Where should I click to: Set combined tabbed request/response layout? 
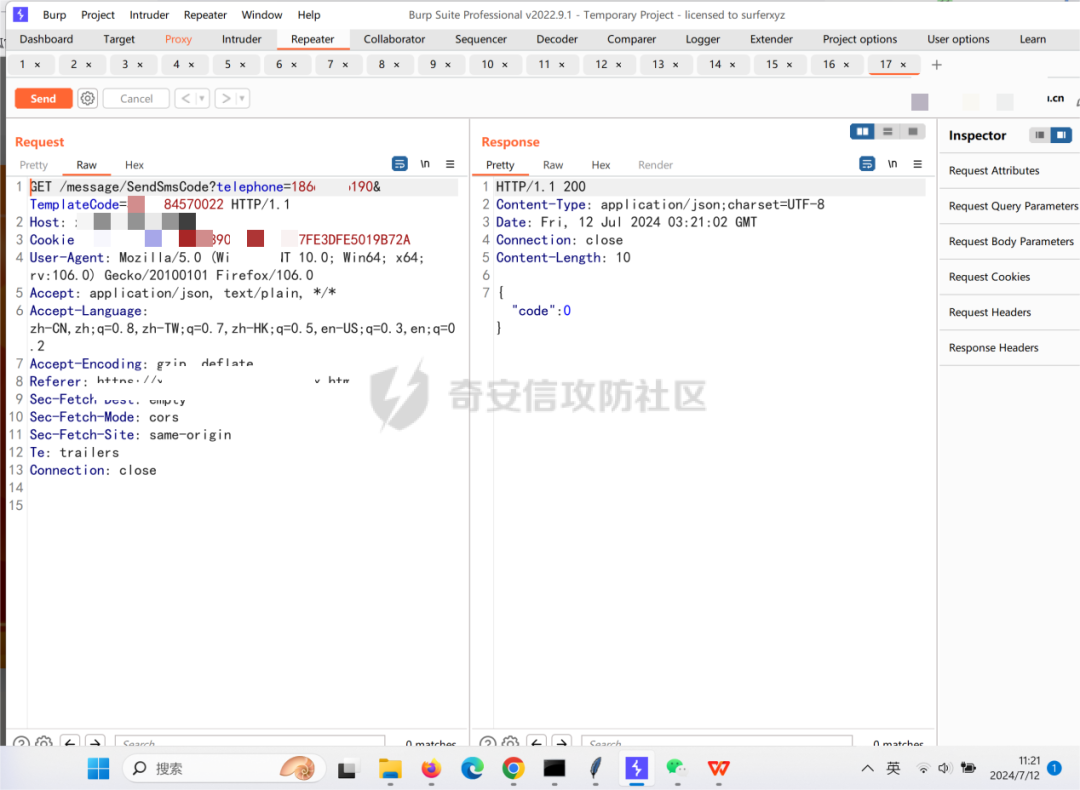click(913, 132)
